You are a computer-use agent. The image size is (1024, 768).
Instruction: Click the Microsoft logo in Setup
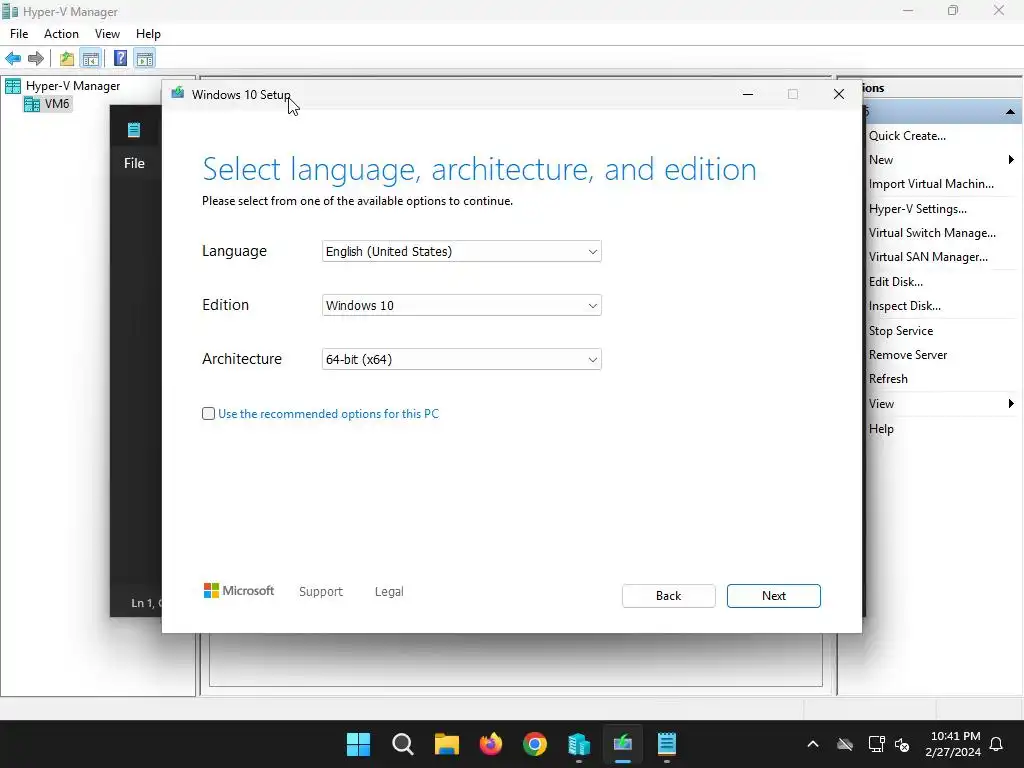tap(239, 591)
